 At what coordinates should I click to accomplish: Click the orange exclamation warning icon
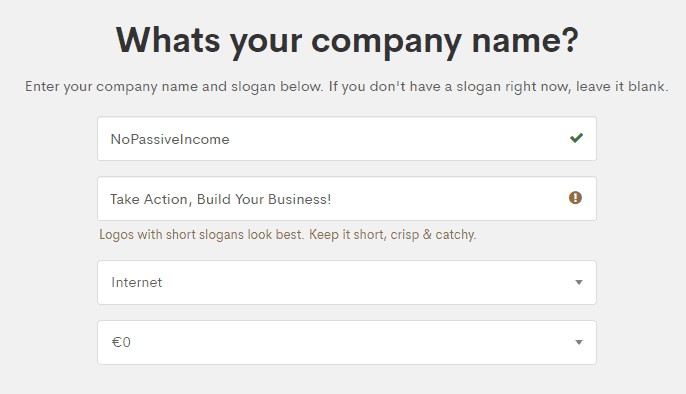575,198
